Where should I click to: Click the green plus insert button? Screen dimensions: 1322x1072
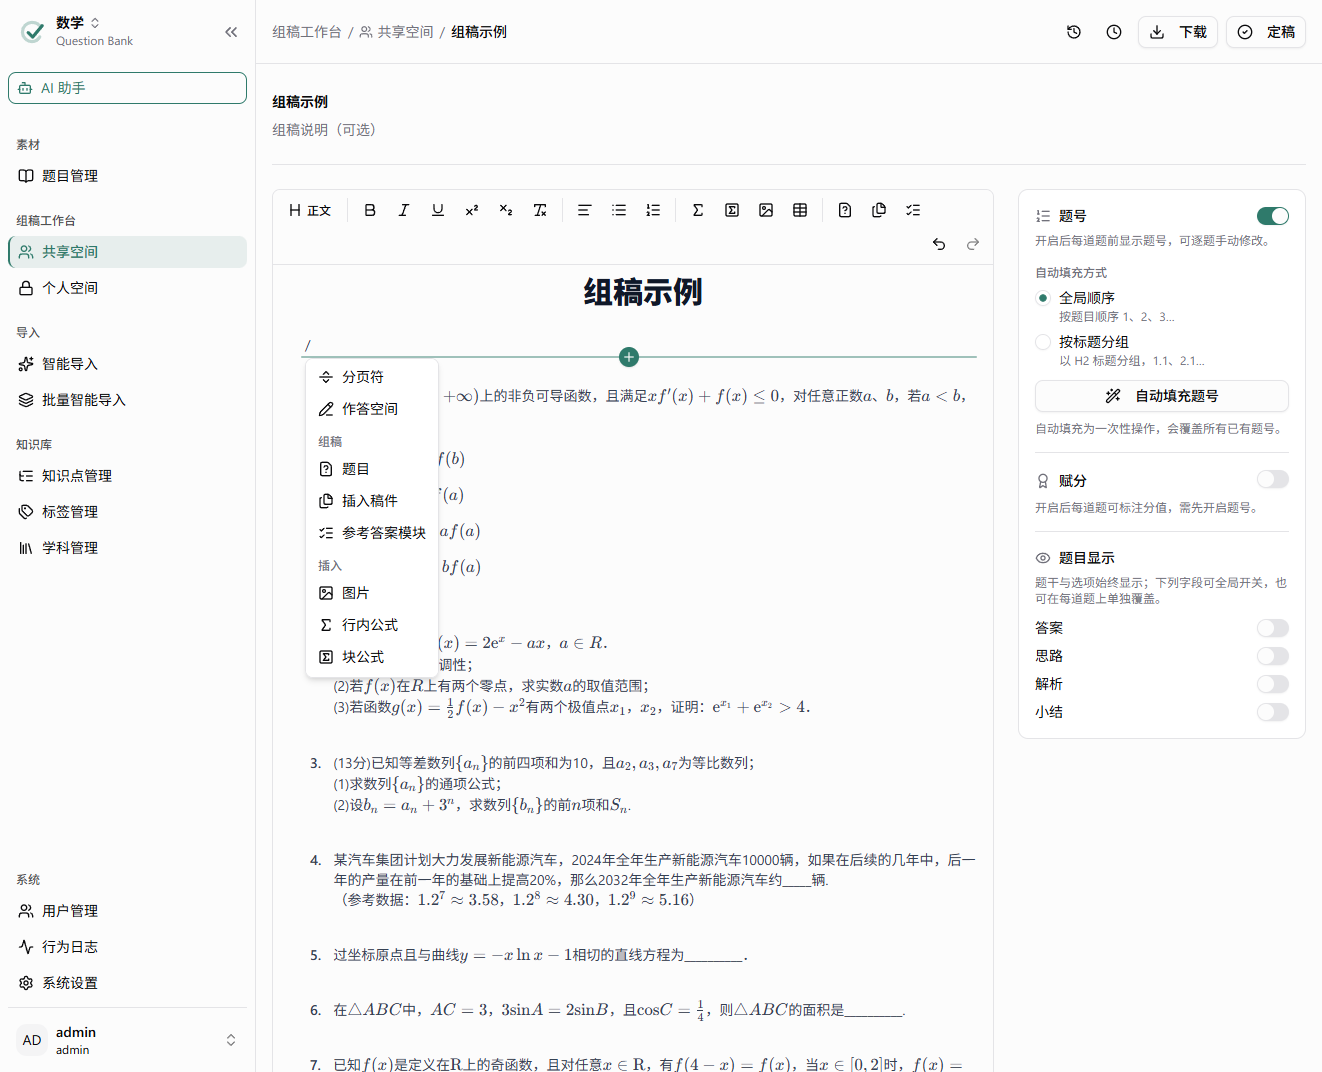click(629, 357)
